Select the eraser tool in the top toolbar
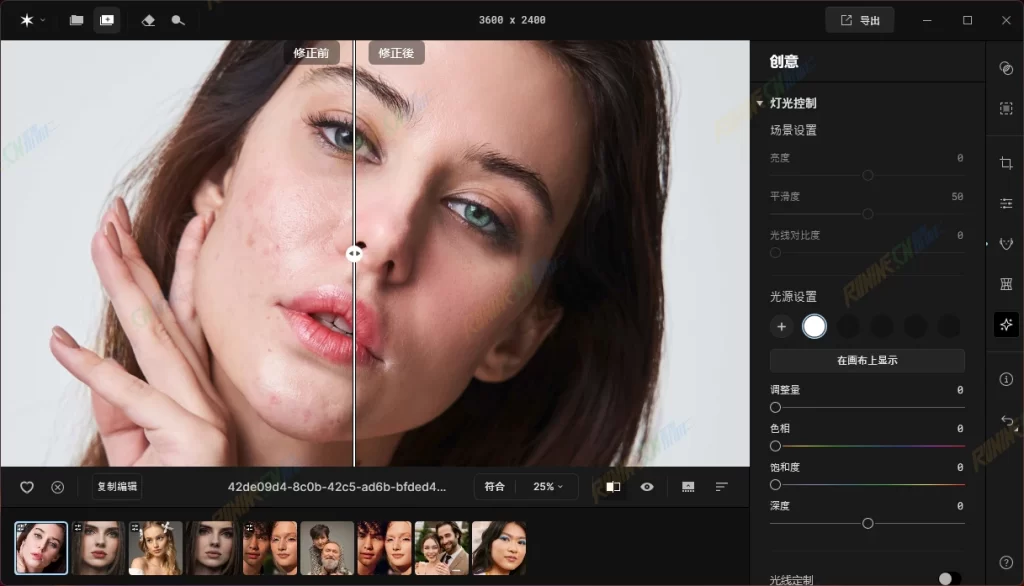 pyautogui.click(x=148, y=20)
